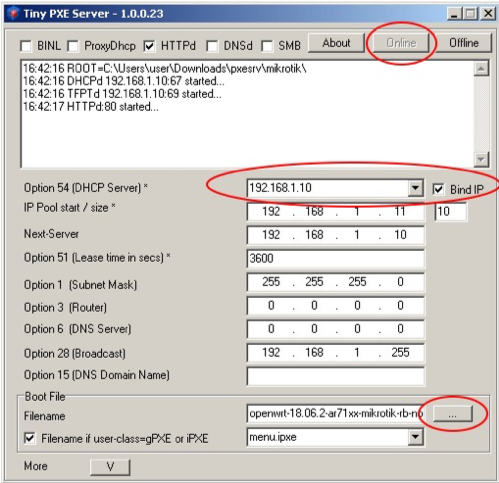Click the log scroll up arrow
Screen dimensions: 499x483
coord(481,69)
